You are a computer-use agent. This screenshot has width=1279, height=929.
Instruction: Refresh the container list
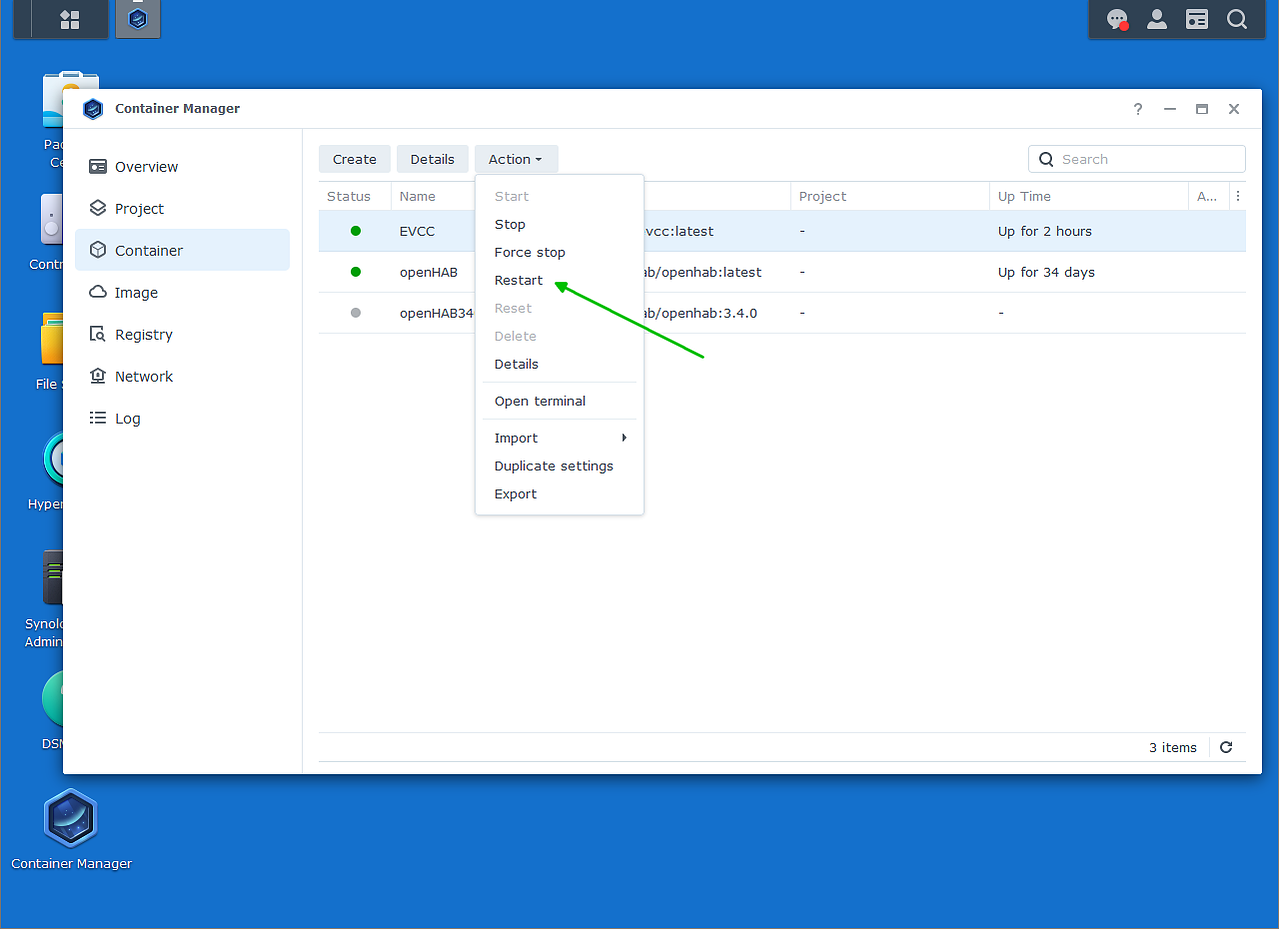[x=1226, y=747]
